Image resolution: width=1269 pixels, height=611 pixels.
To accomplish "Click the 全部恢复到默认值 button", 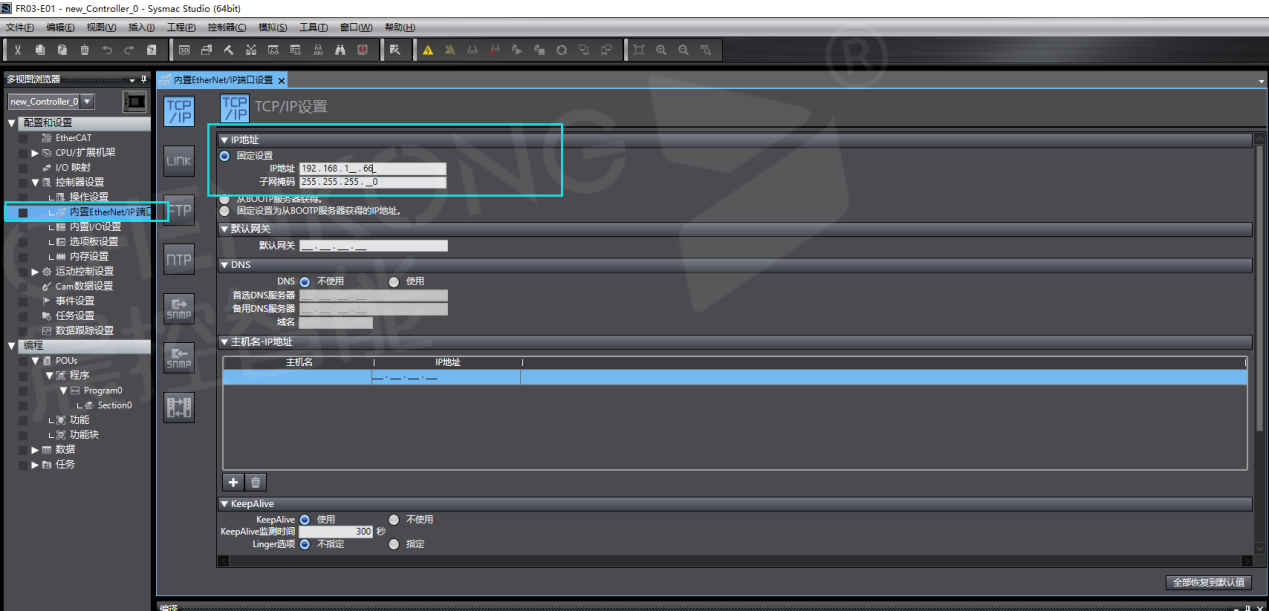I will point(1208,582).
